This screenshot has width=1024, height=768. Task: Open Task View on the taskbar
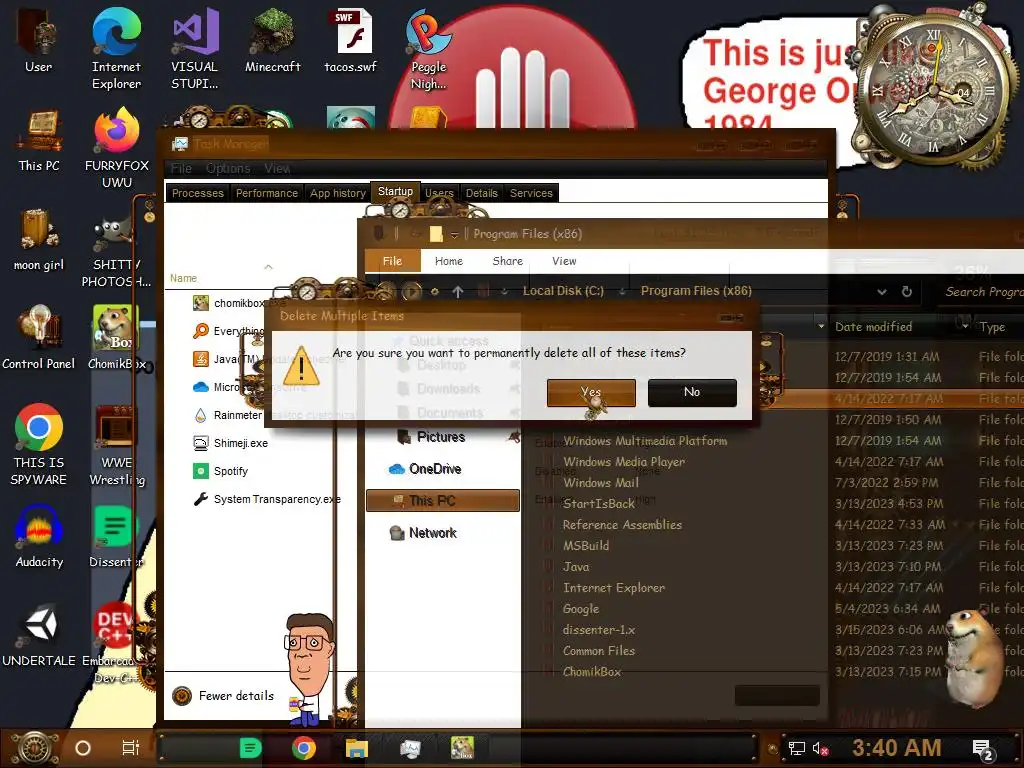tap(131, 748)
